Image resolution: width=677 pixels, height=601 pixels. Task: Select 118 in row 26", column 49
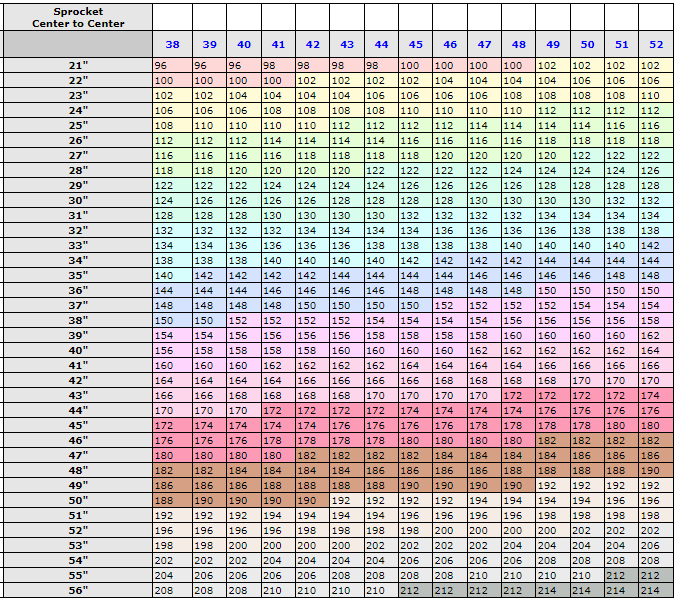(553, 141)
